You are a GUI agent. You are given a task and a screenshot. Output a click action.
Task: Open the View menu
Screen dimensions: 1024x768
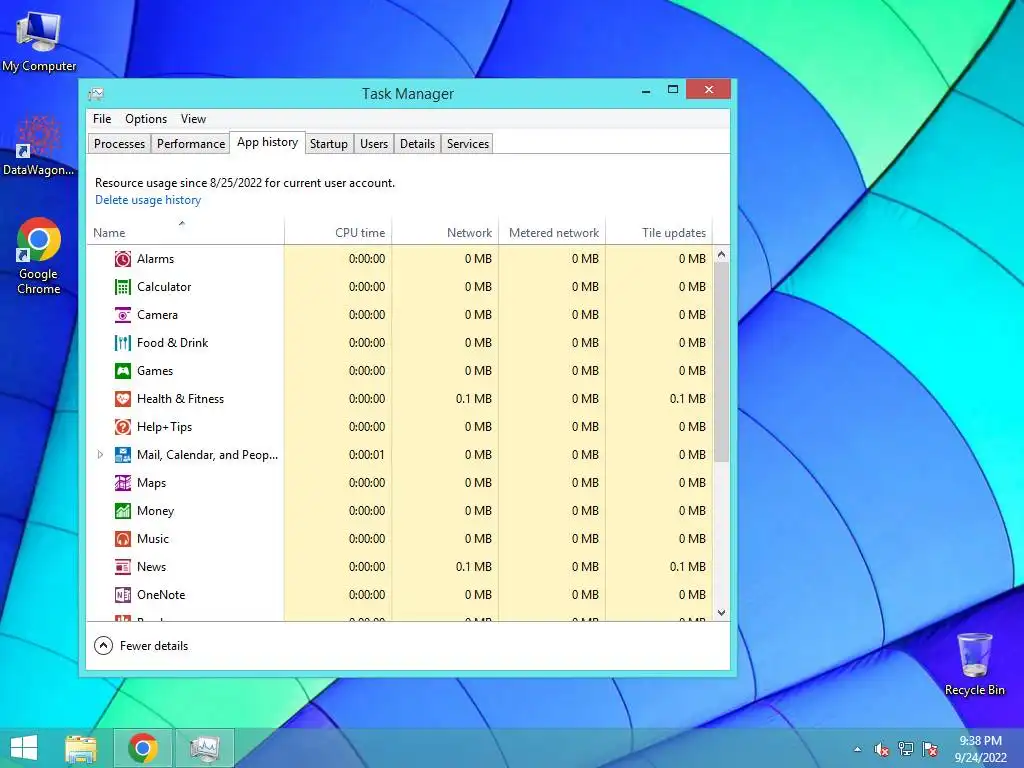pyautogui.click(x=193, y=119)
